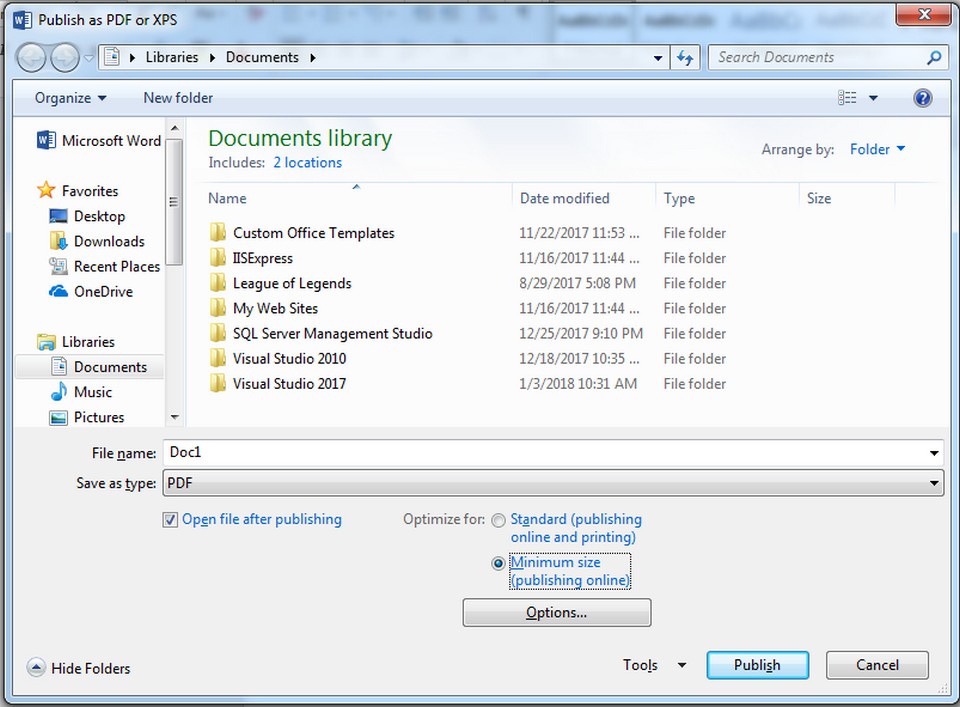This screenshot has width=960, height=707.
Task: Select Minimum size publishing online
Action: point(498,563)
